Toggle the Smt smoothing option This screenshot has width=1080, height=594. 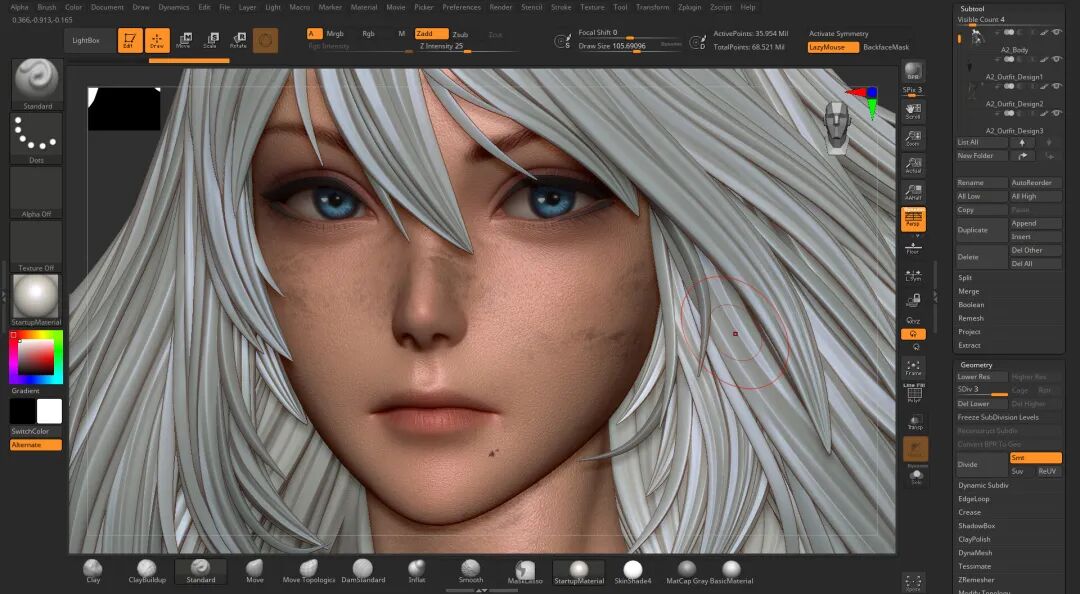point(1035,457)
